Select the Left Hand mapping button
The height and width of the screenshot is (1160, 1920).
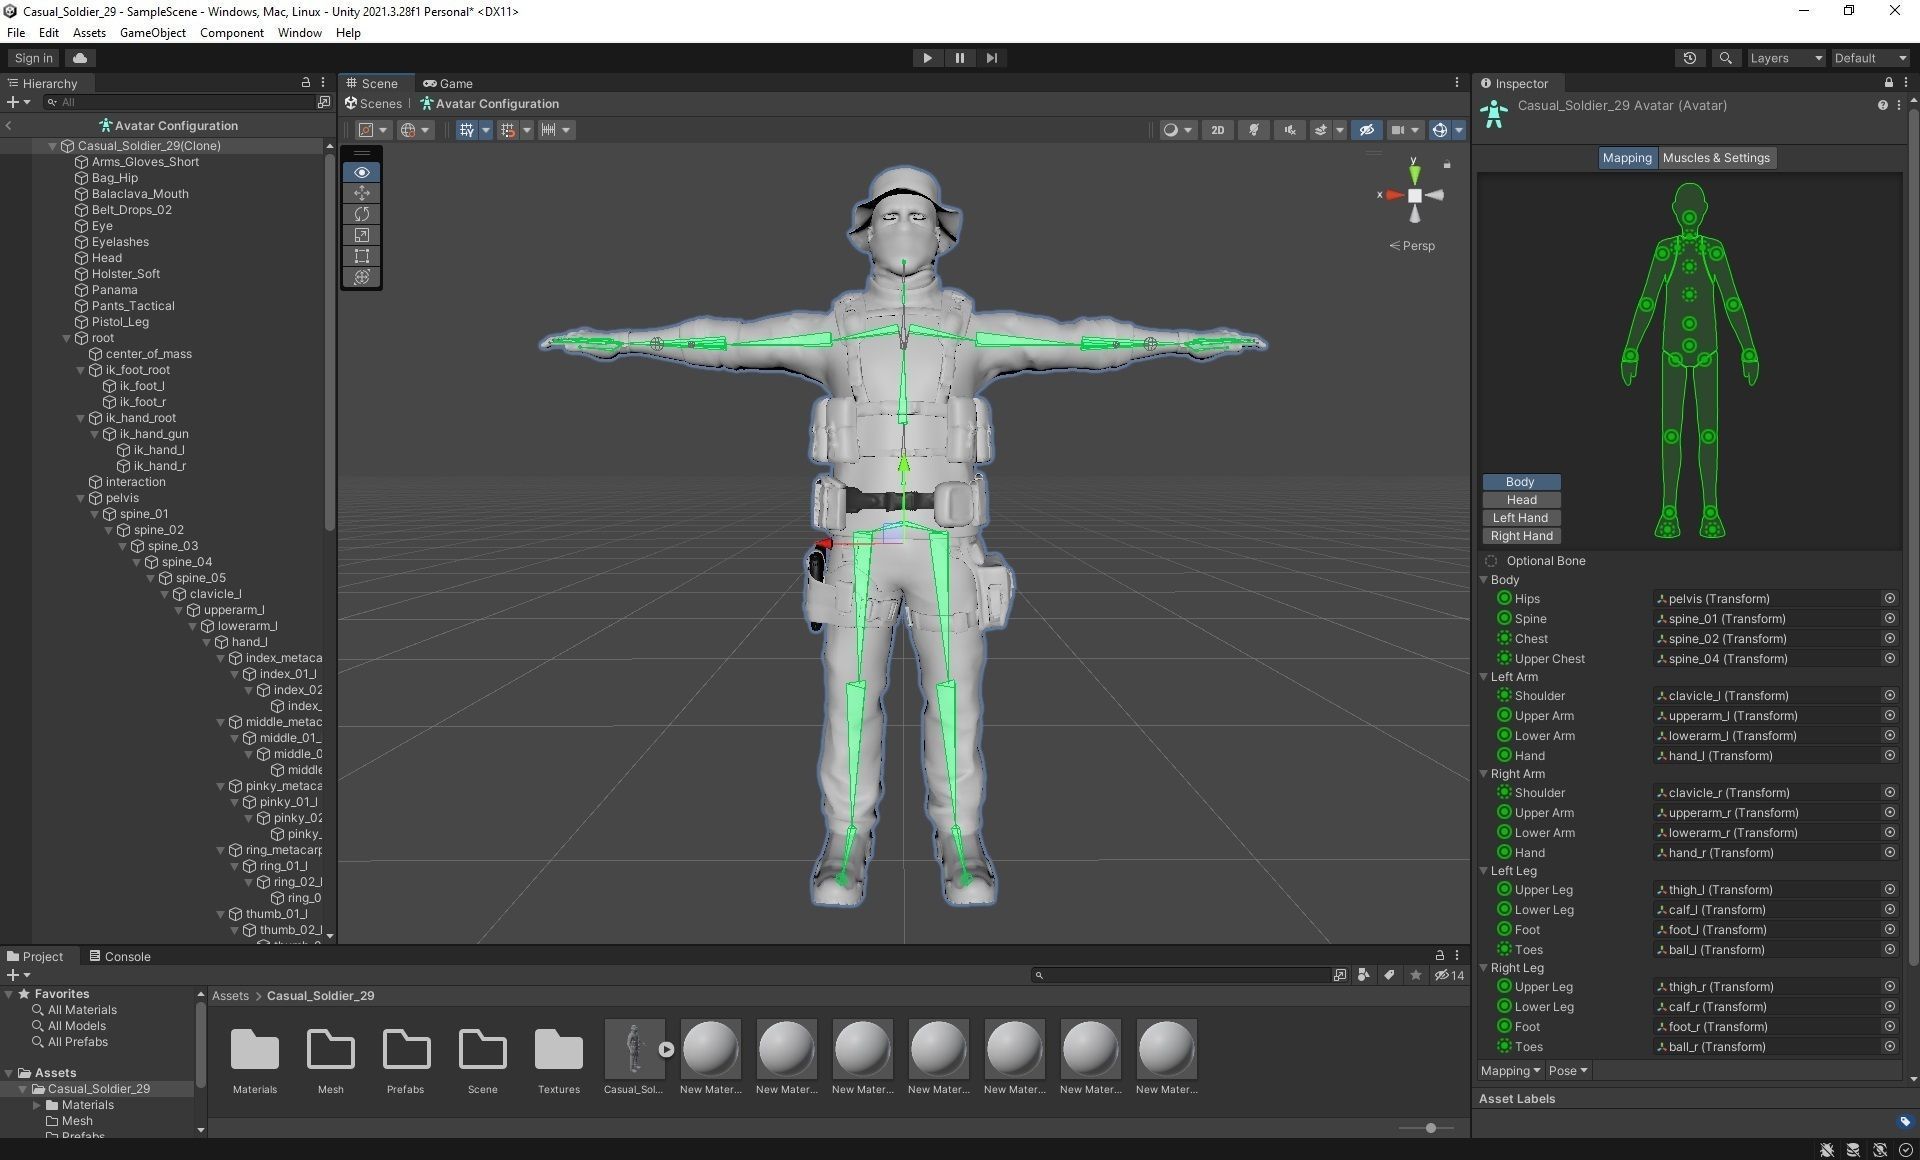click(1521, 518)
